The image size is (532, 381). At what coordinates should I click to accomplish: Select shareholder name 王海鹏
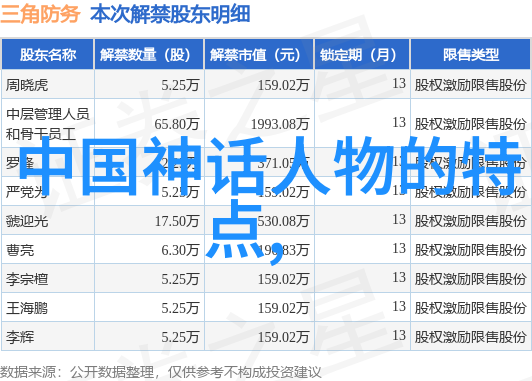[x=27, y=308]
